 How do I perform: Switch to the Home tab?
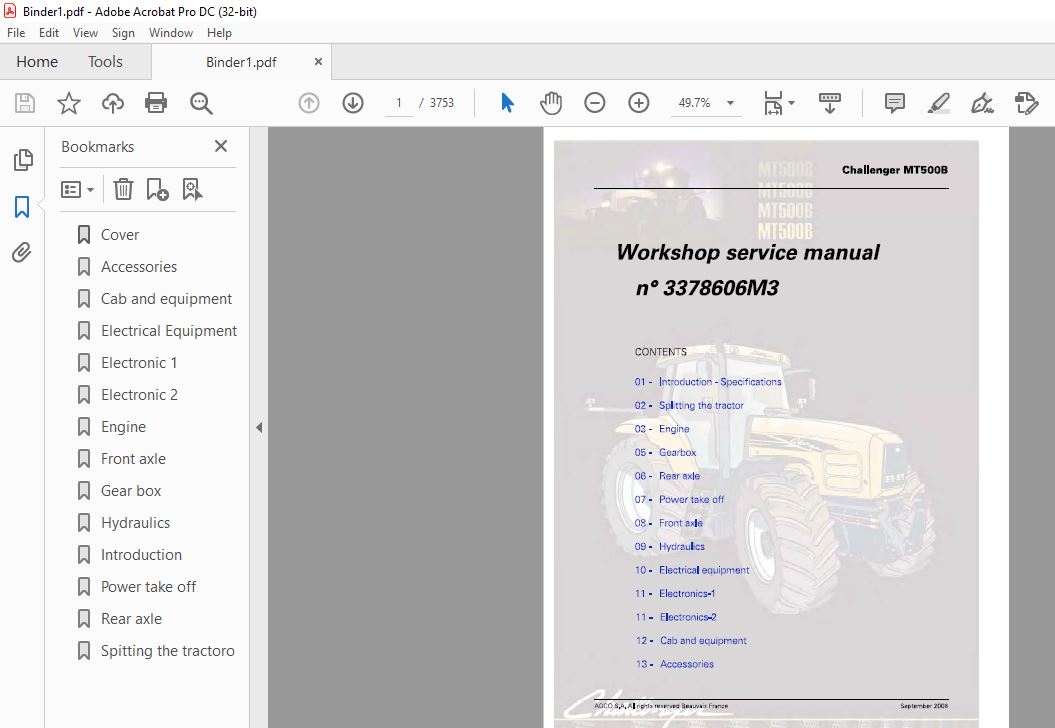pyautogui.click(x=37, y=62)
